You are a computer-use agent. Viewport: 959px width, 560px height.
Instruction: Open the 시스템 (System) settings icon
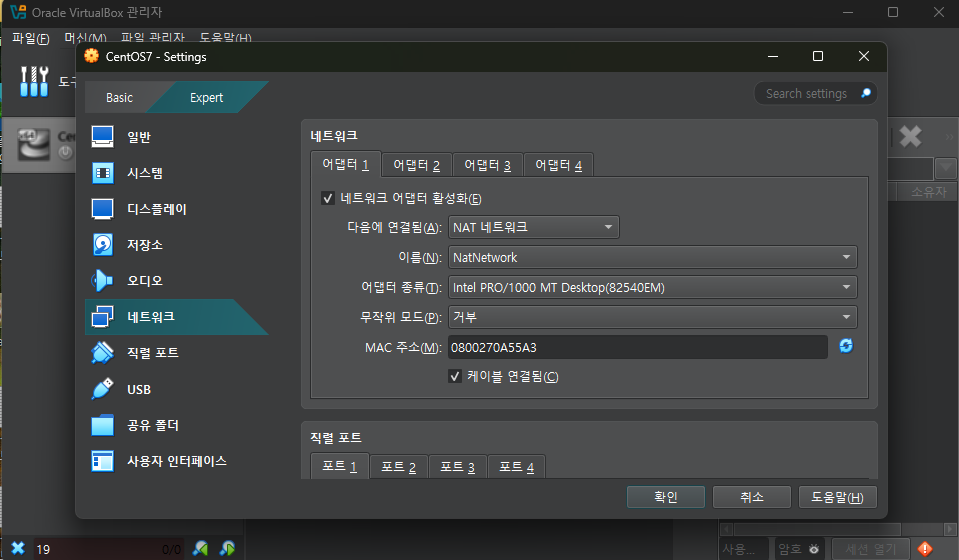[102, 173]
